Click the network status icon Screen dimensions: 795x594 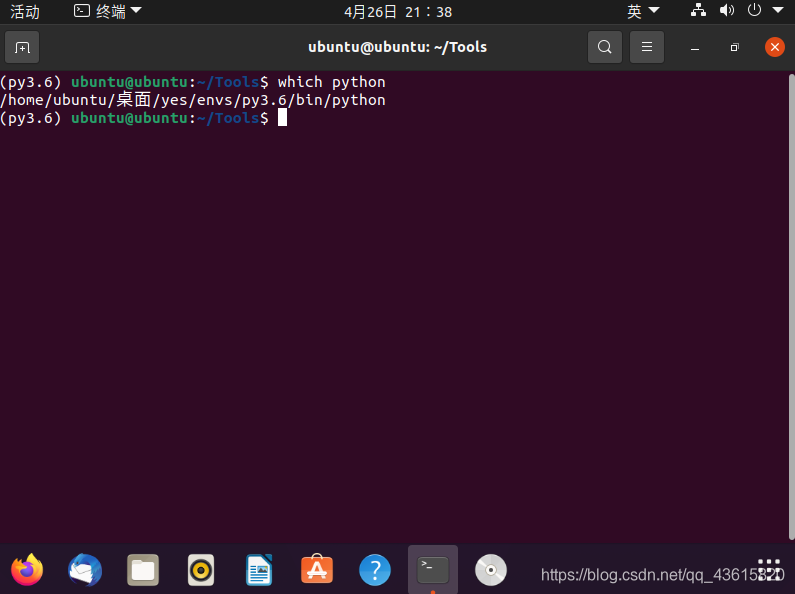[698, 10]
